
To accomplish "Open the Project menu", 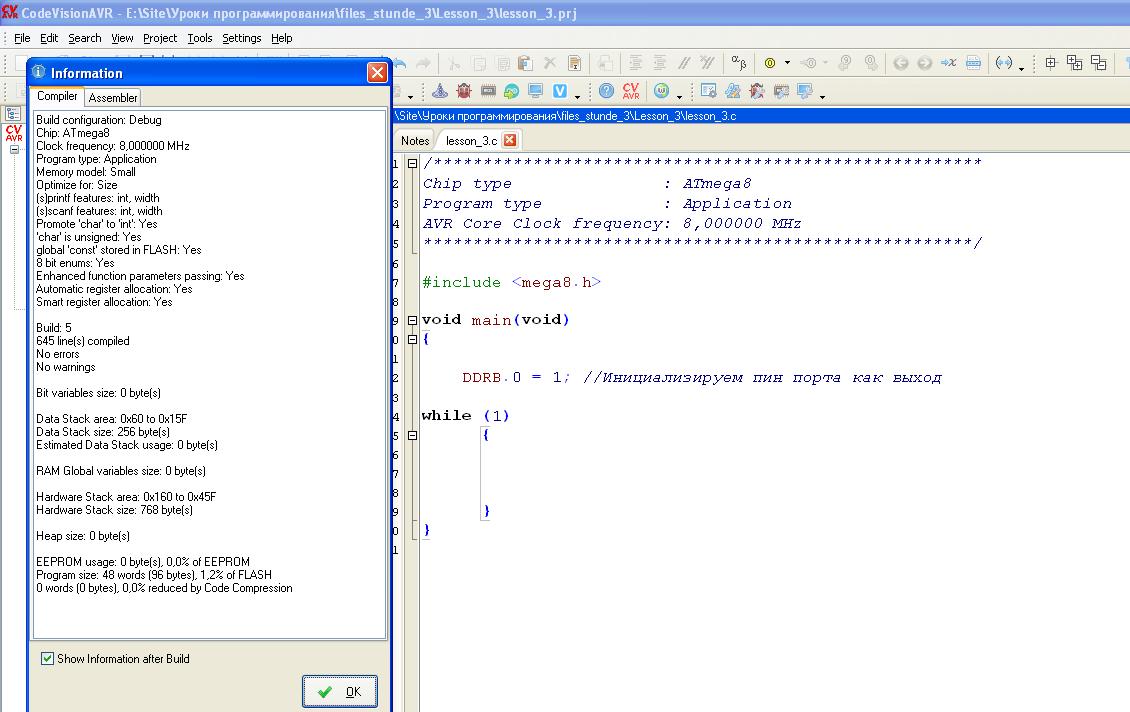I will 160,38.
